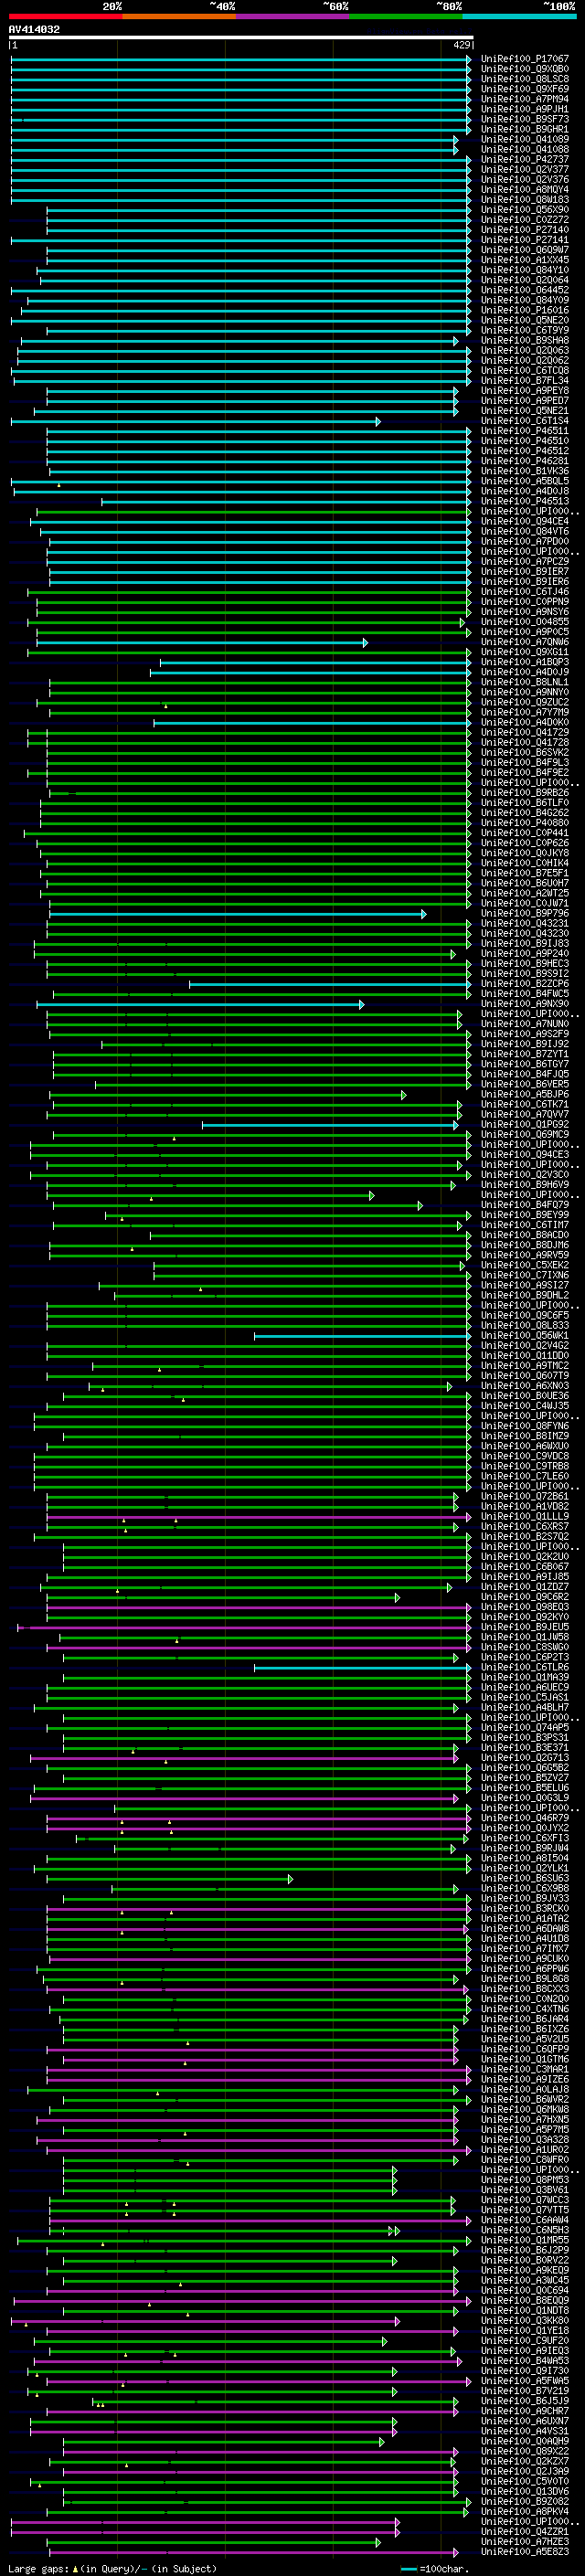The width and height of the screenshot is (585, 2576).
Task: Select the UniRef100_A9PEY8 label
Action: click(x=525, y=391)
